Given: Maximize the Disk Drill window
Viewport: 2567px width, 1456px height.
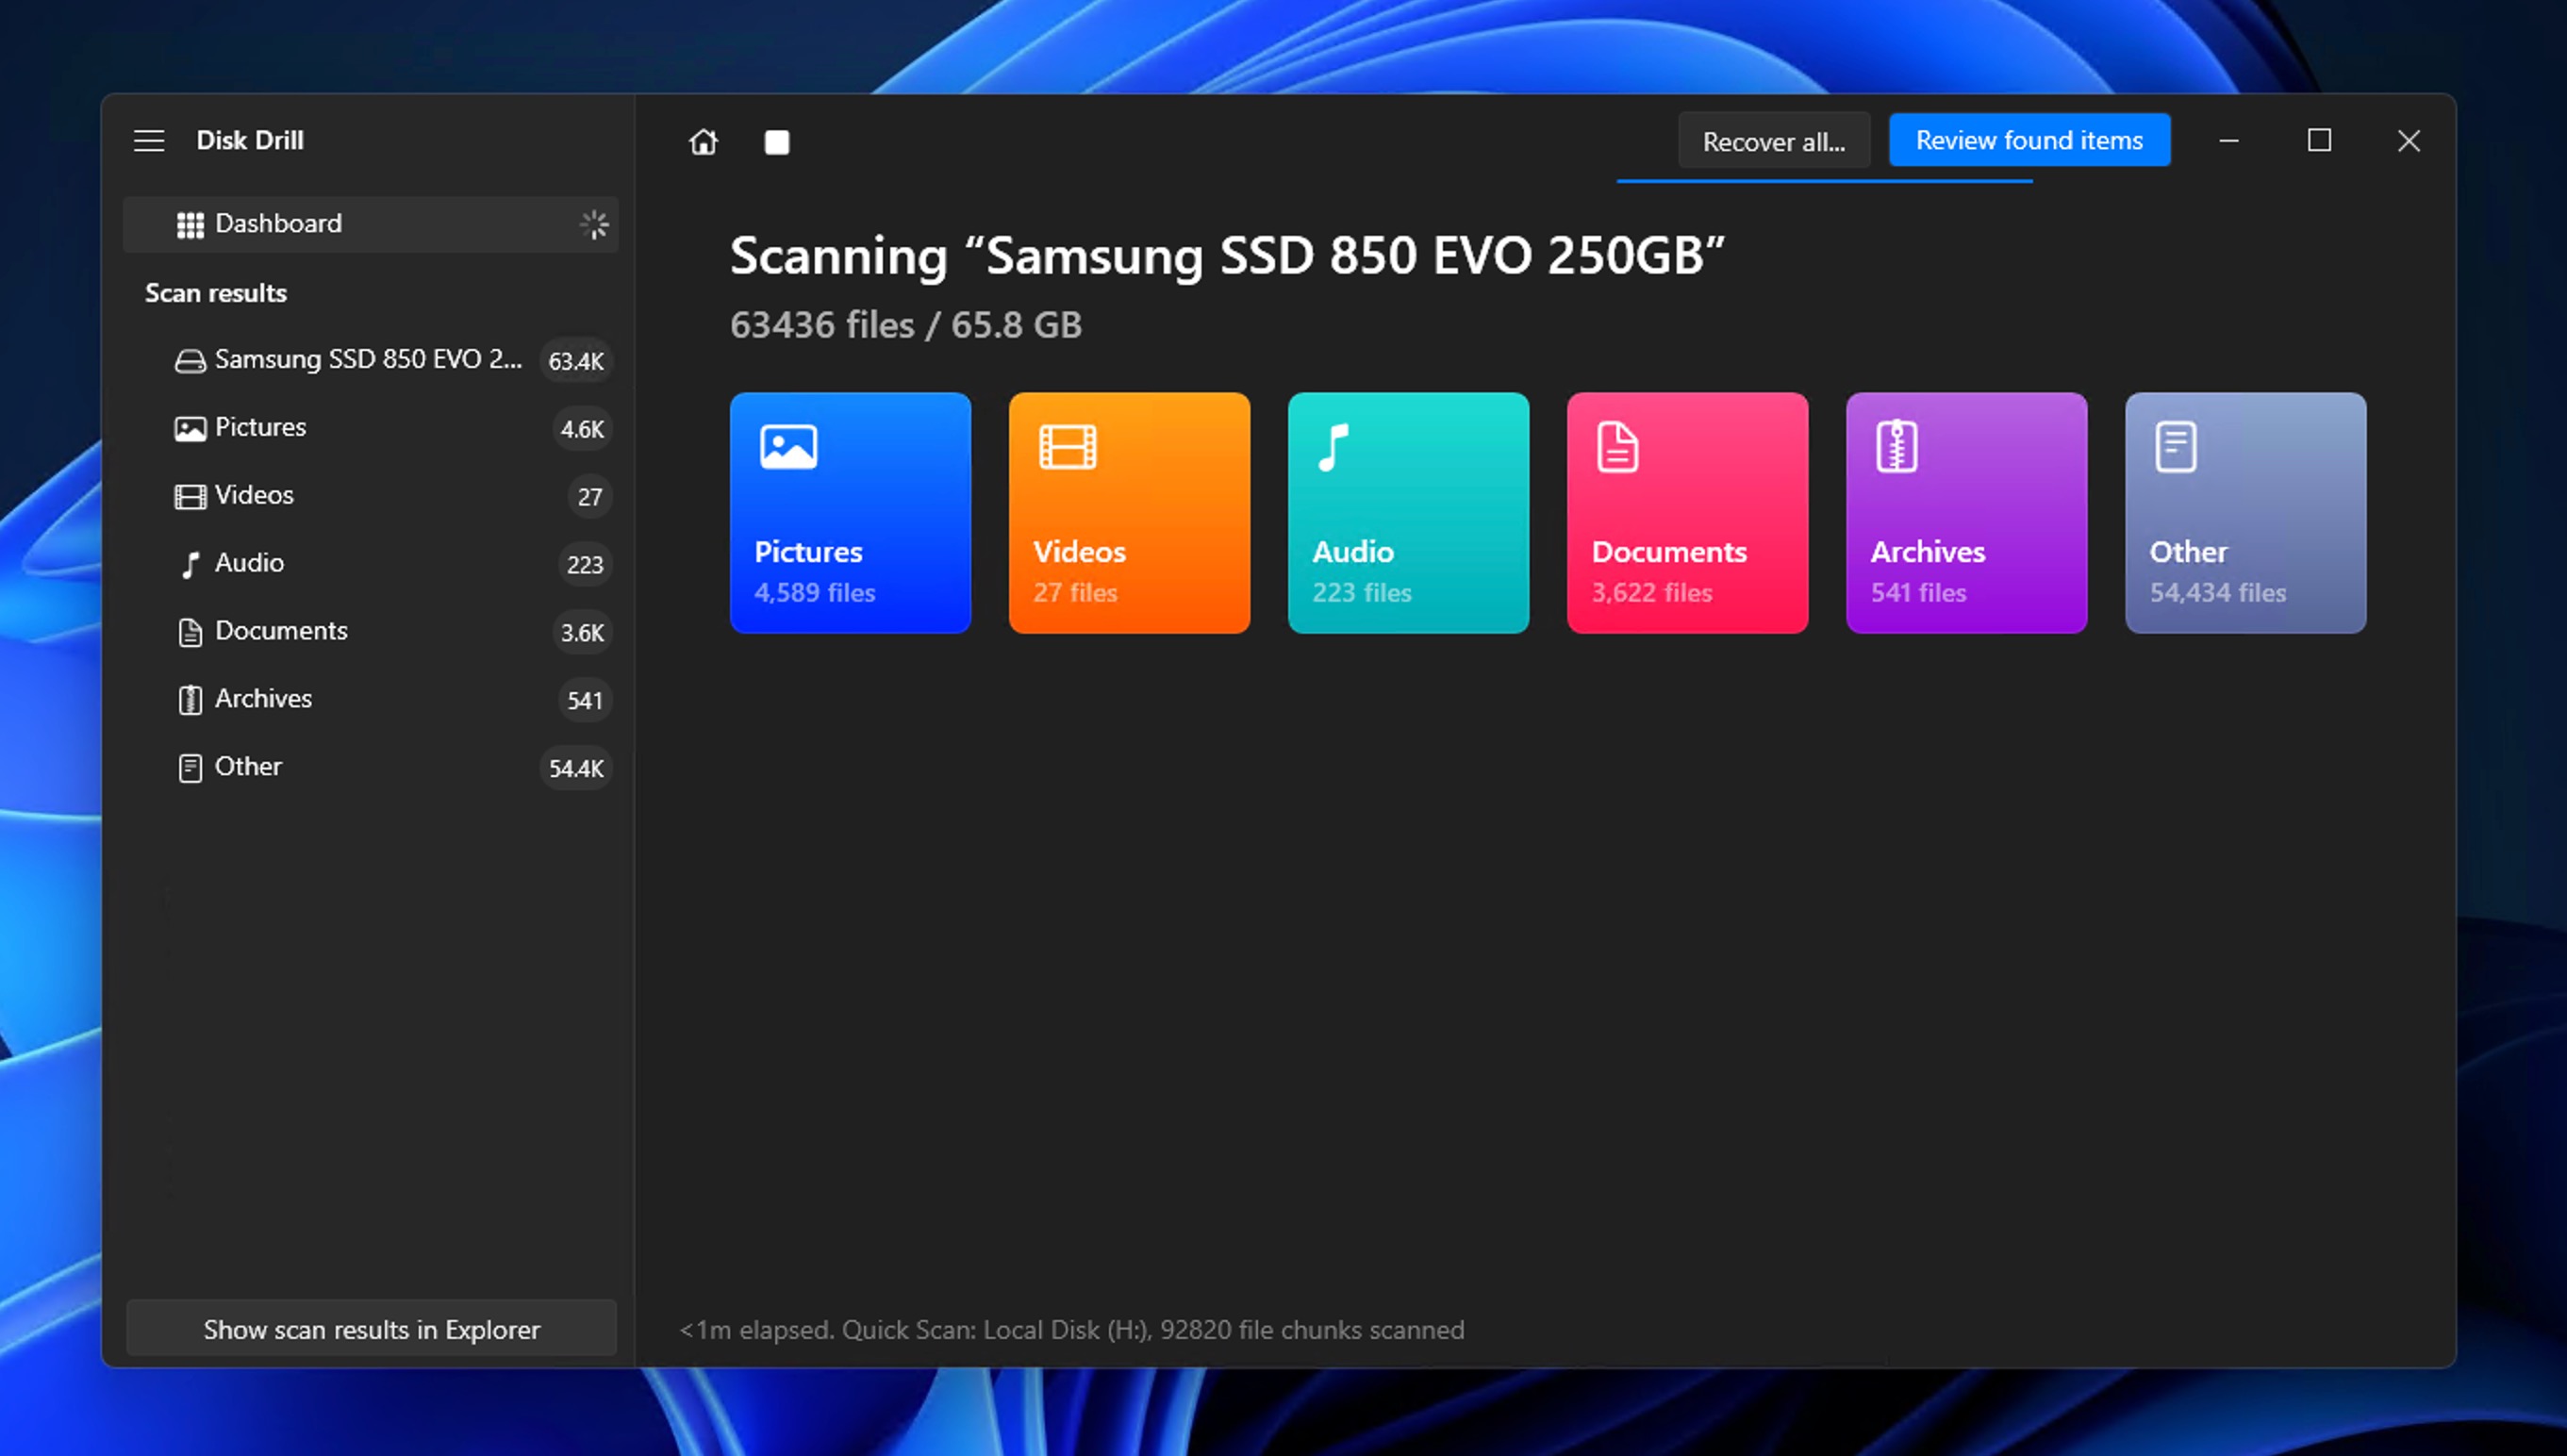Looking at the screenshot, I should coord(2319,141).
